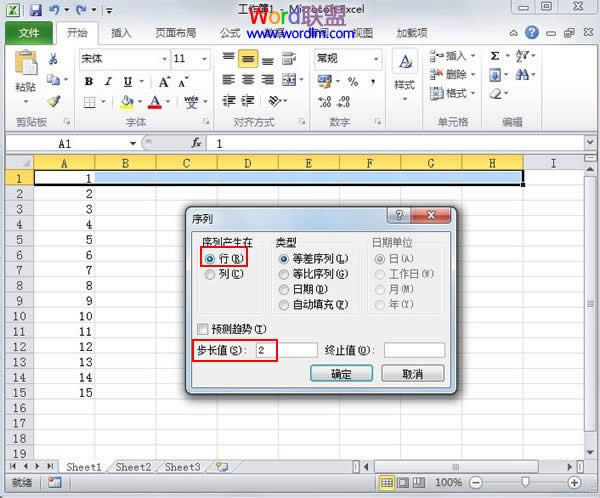
Task: Expand the formula bar
Action: pos(590,142)
